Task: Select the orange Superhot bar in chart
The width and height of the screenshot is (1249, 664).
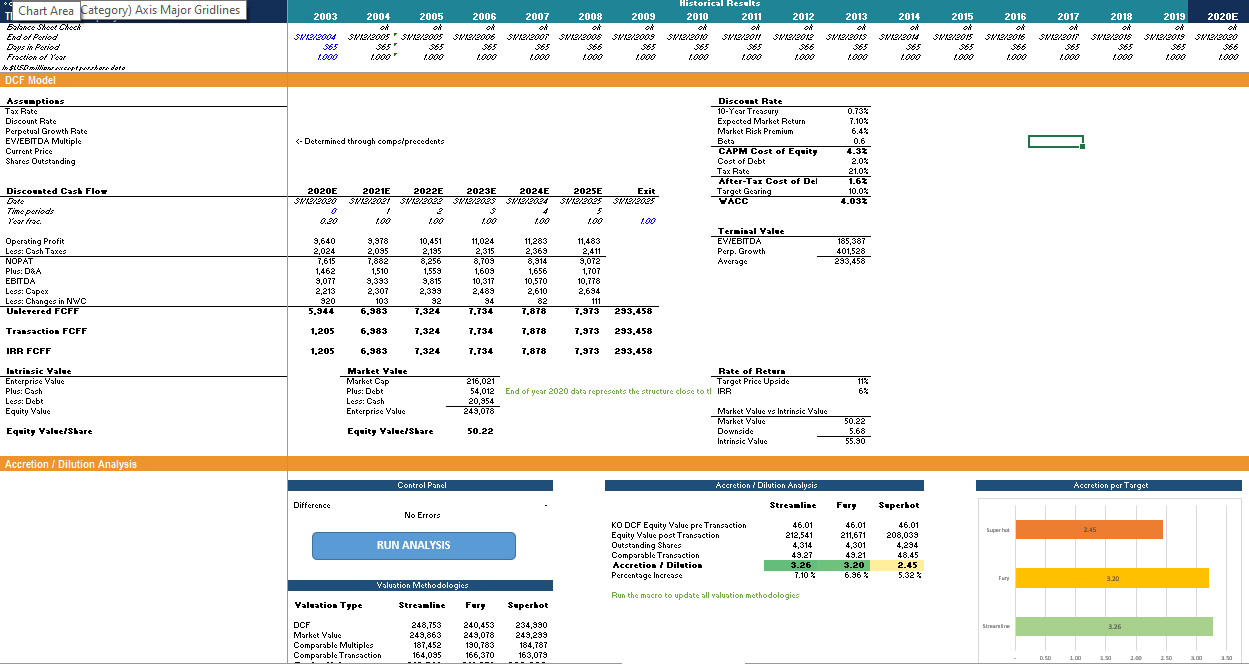Action: point(1088,530)
